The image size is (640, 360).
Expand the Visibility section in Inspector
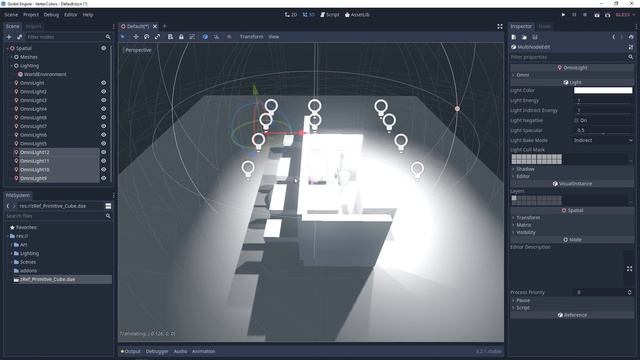point(513,232)
